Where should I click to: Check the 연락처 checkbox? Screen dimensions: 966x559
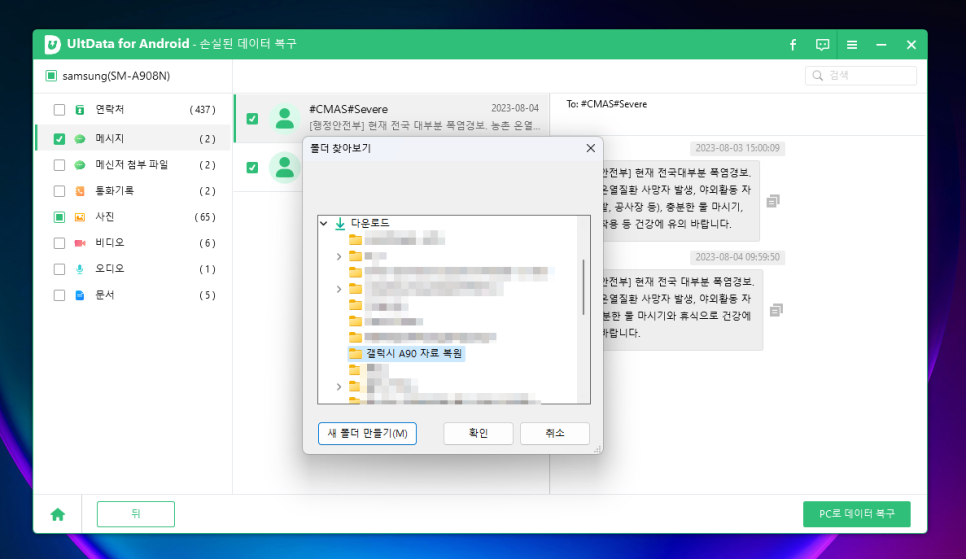[x=59, y=110]
